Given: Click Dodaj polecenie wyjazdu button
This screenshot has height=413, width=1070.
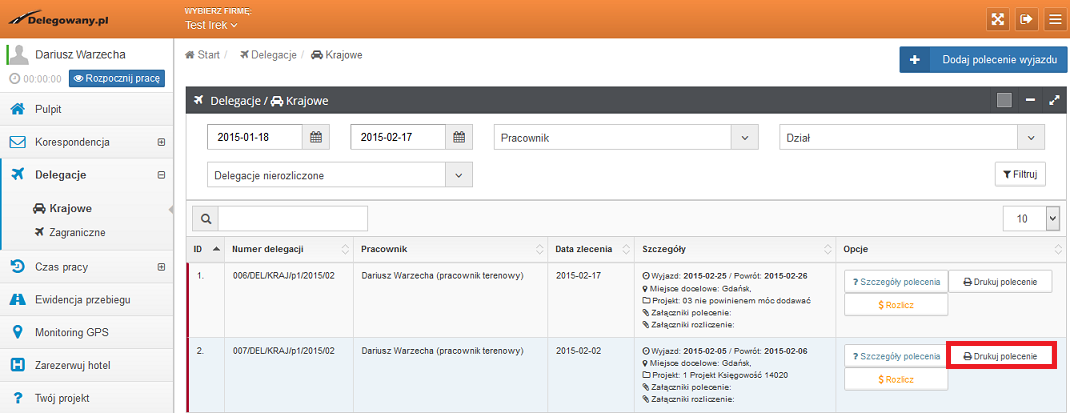Looking at the screenshot, I should tap(984, 60).
